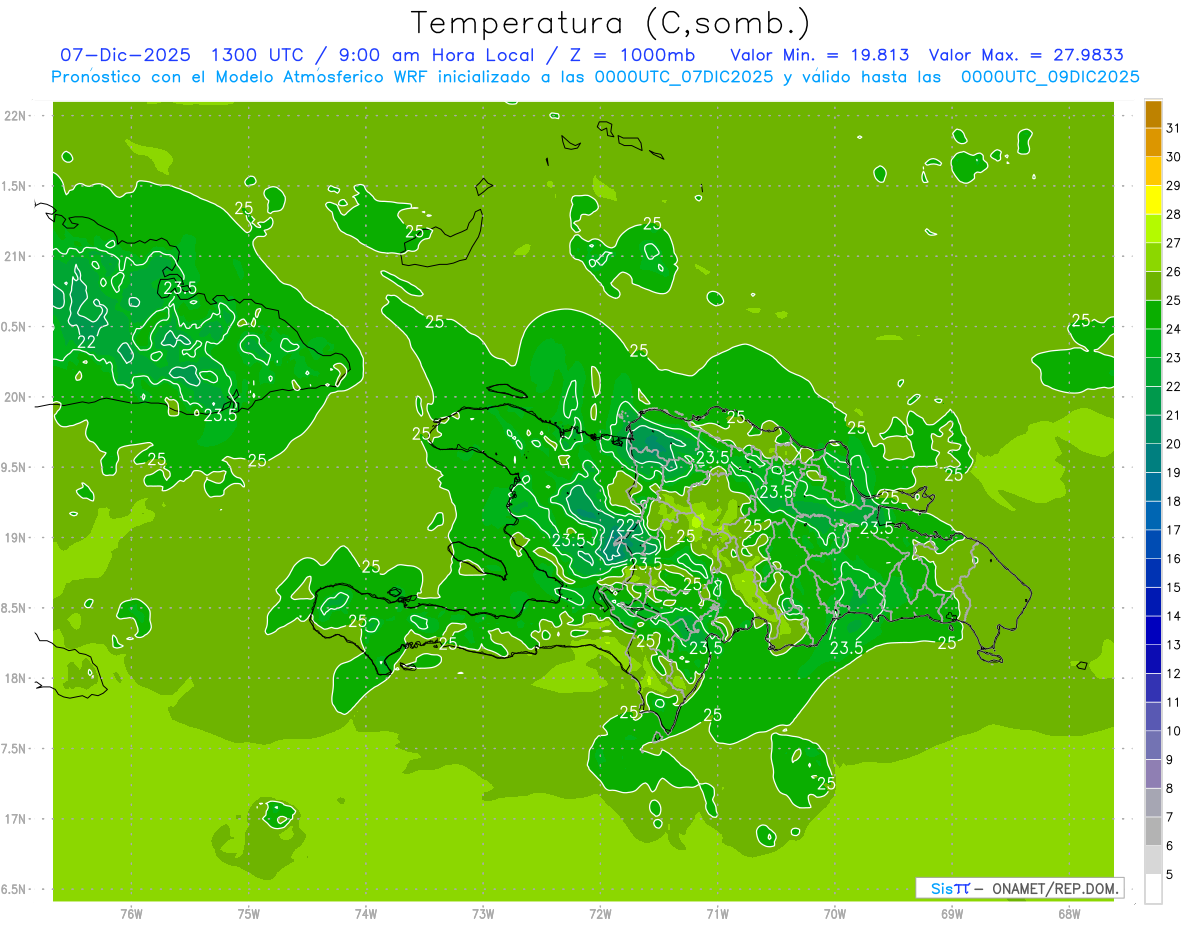Click the "21N" latitude axis label
The height and width of the screenshot is (927, 1200).
click(16, 257)
